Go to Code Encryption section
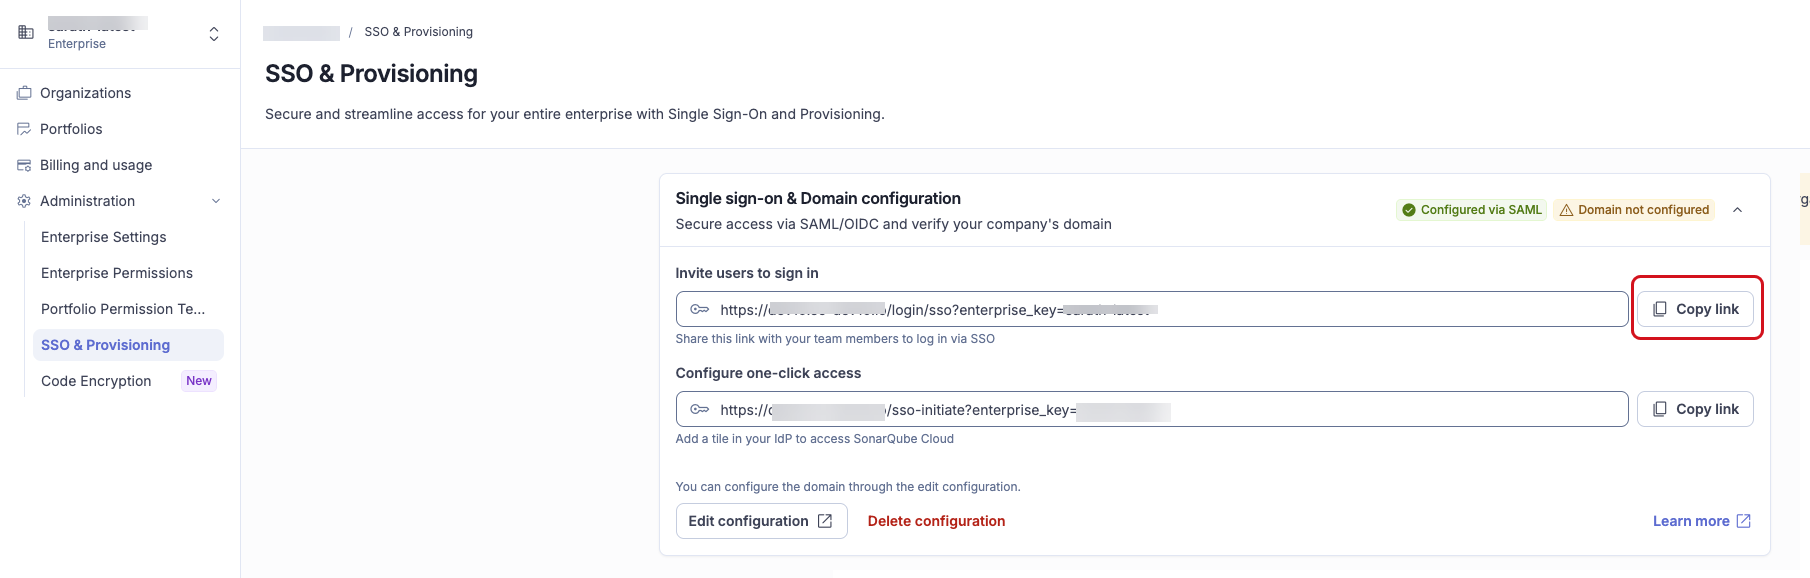Viewport: 1810px width, 578px height. [96, 381]
